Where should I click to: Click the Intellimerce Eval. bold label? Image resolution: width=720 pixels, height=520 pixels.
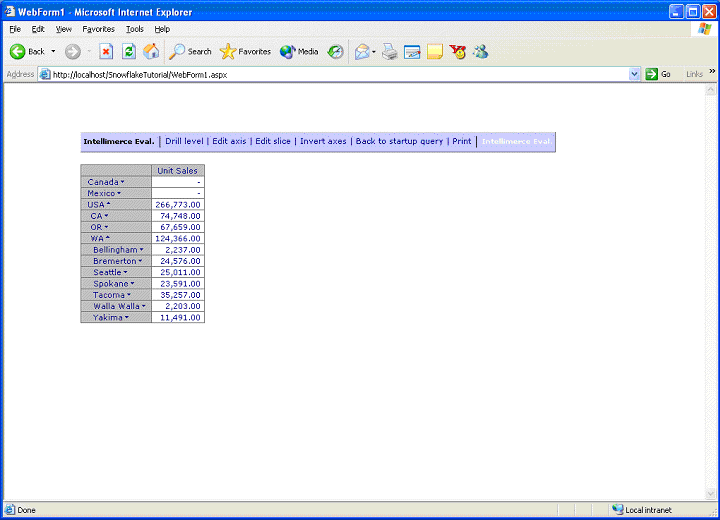(118, 141)
